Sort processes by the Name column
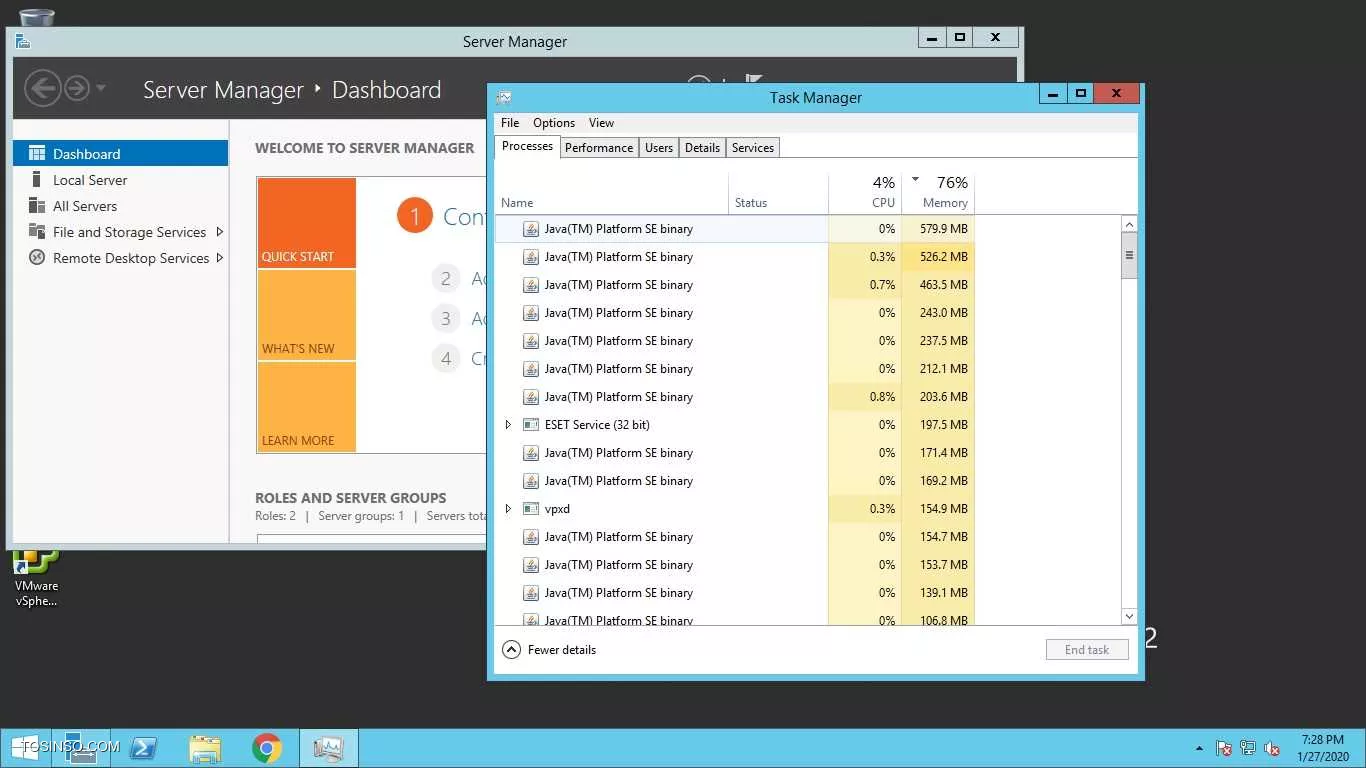This screenshot has height=768, width=1366. click(x=612, y=192)
